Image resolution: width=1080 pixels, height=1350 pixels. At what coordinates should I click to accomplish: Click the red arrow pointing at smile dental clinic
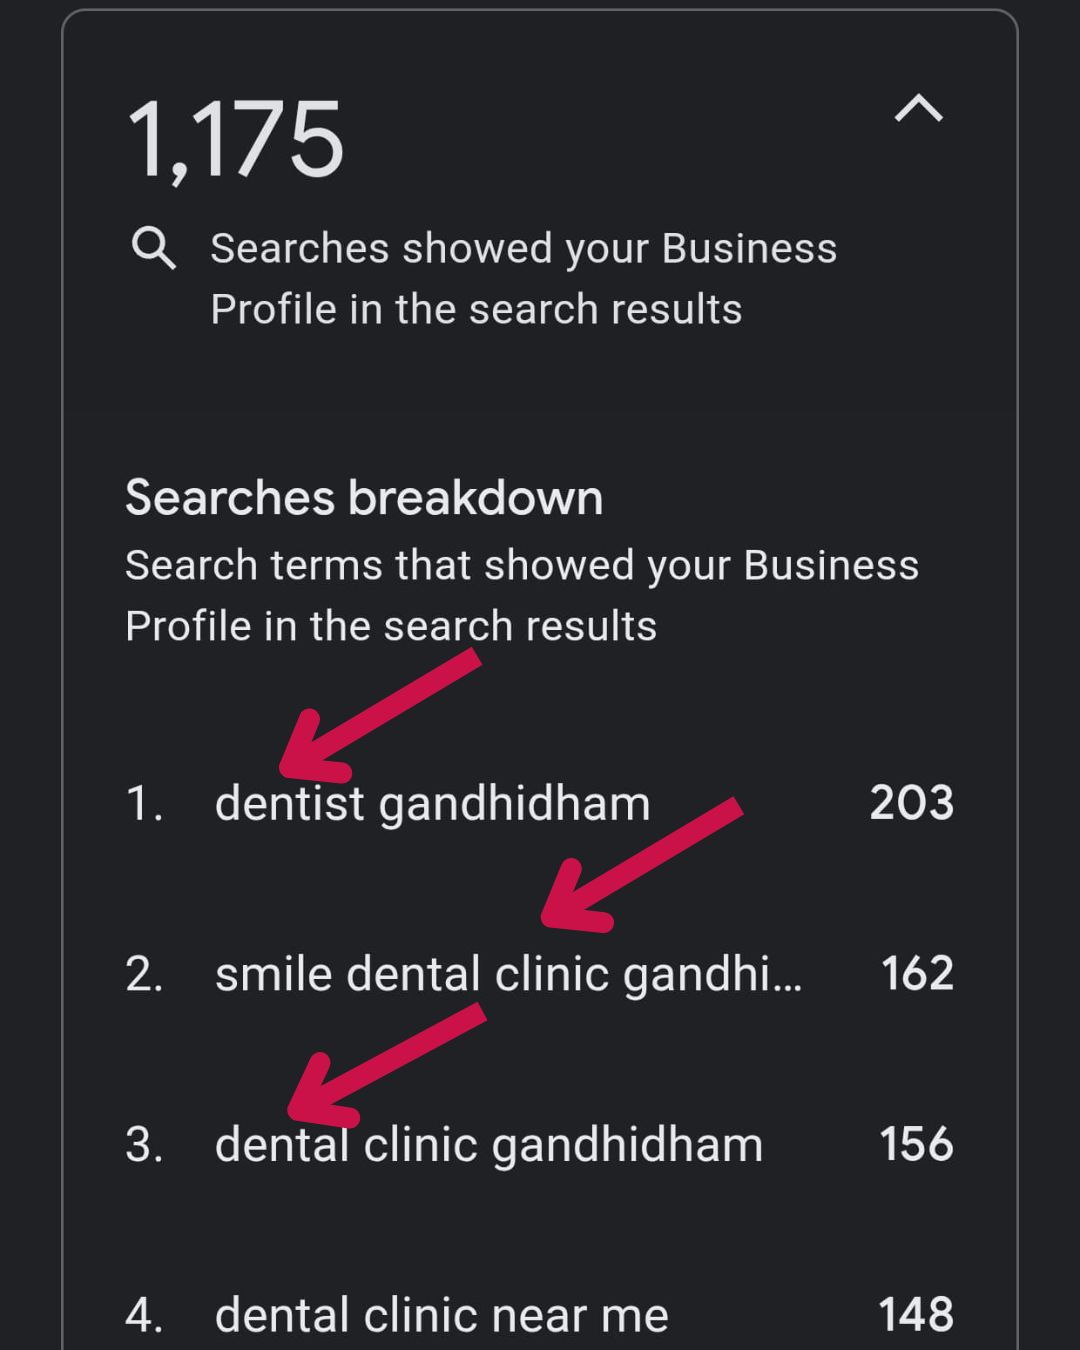[641, 865]
